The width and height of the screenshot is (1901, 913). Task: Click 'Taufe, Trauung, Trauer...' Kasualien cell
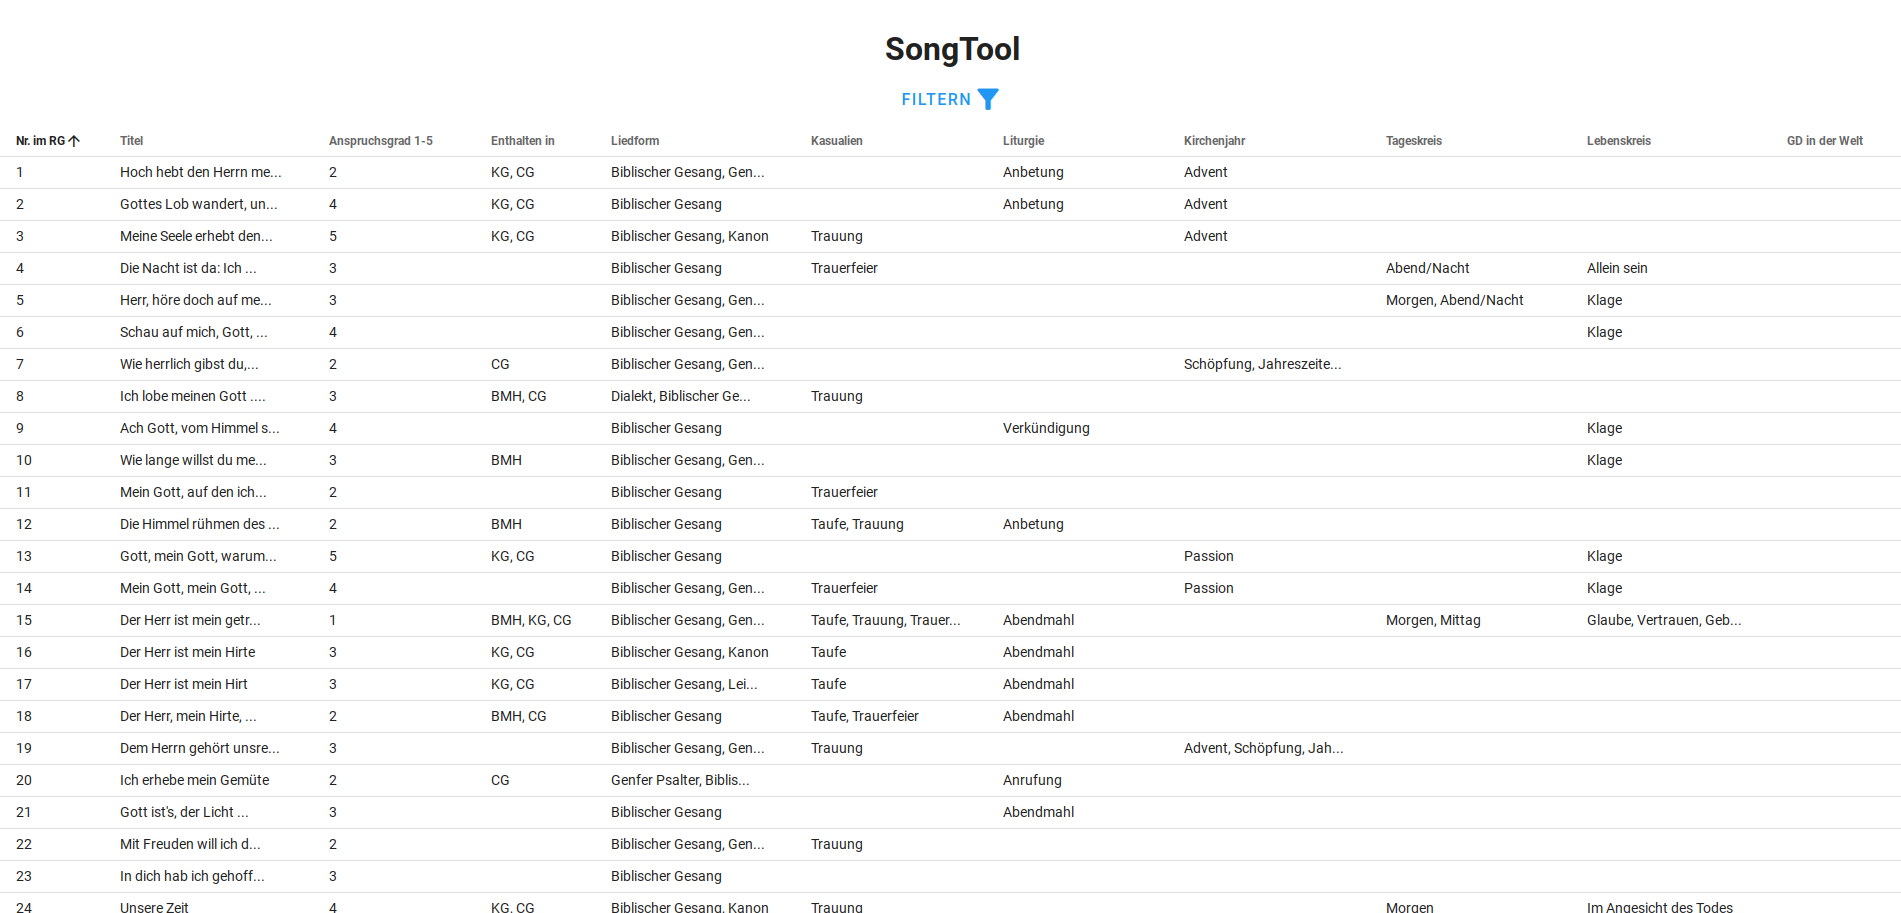click(886, 620)
